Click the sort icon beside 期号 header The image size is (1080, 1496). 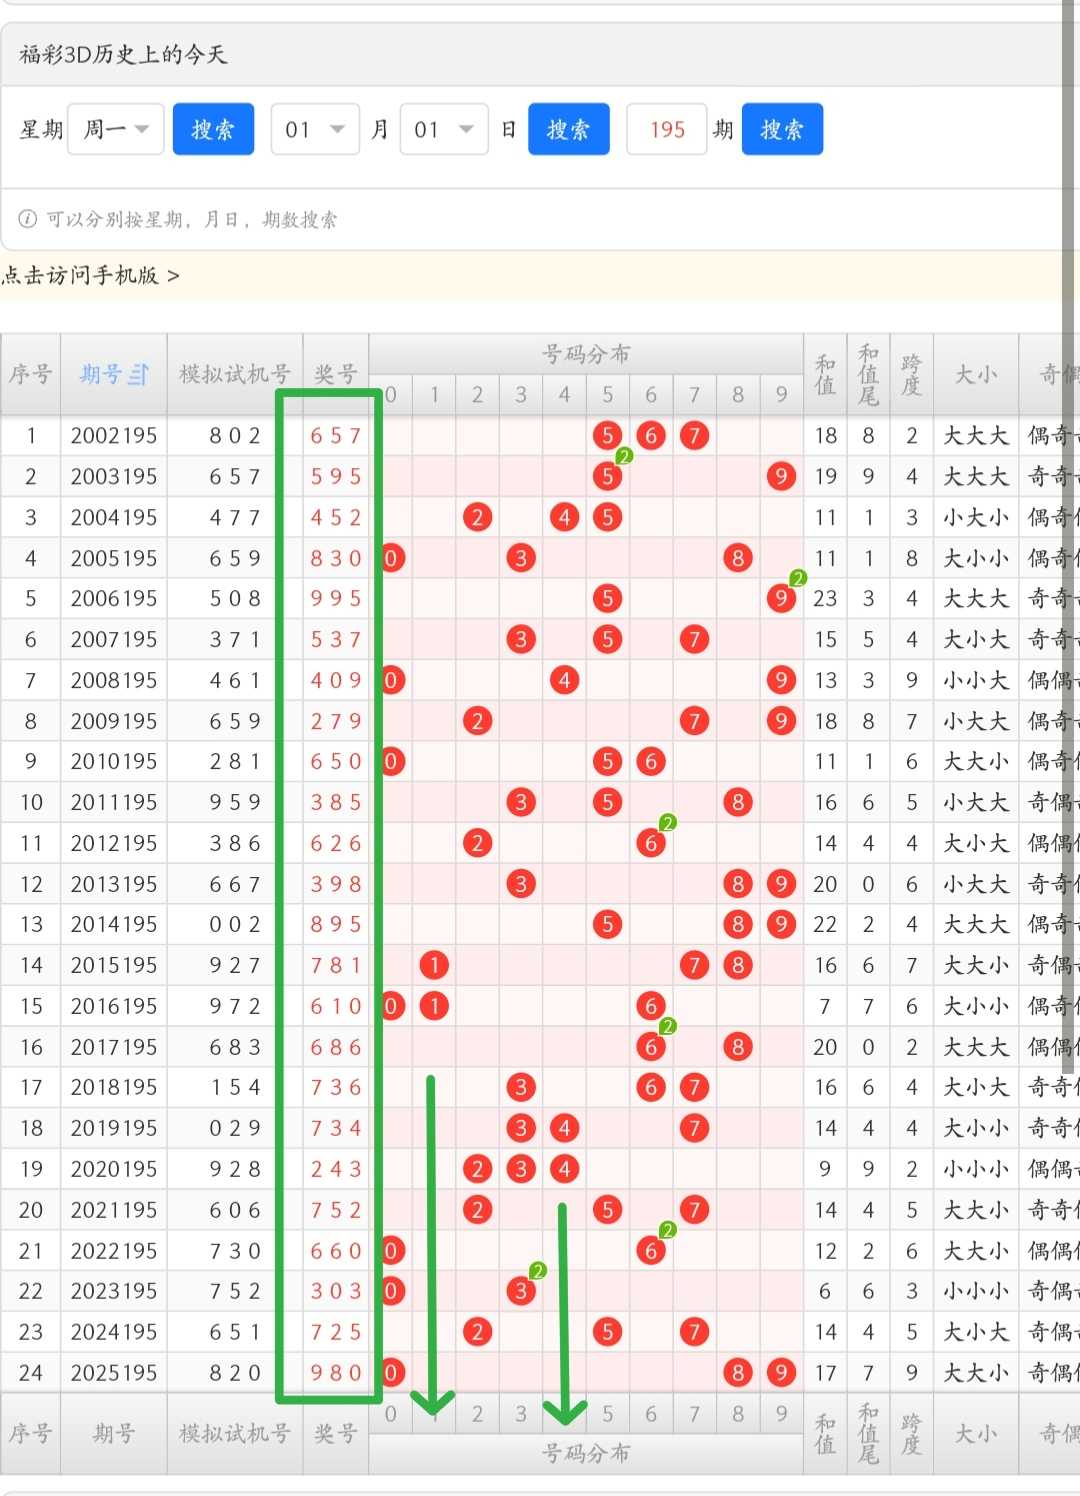click(x=139, y=375)
